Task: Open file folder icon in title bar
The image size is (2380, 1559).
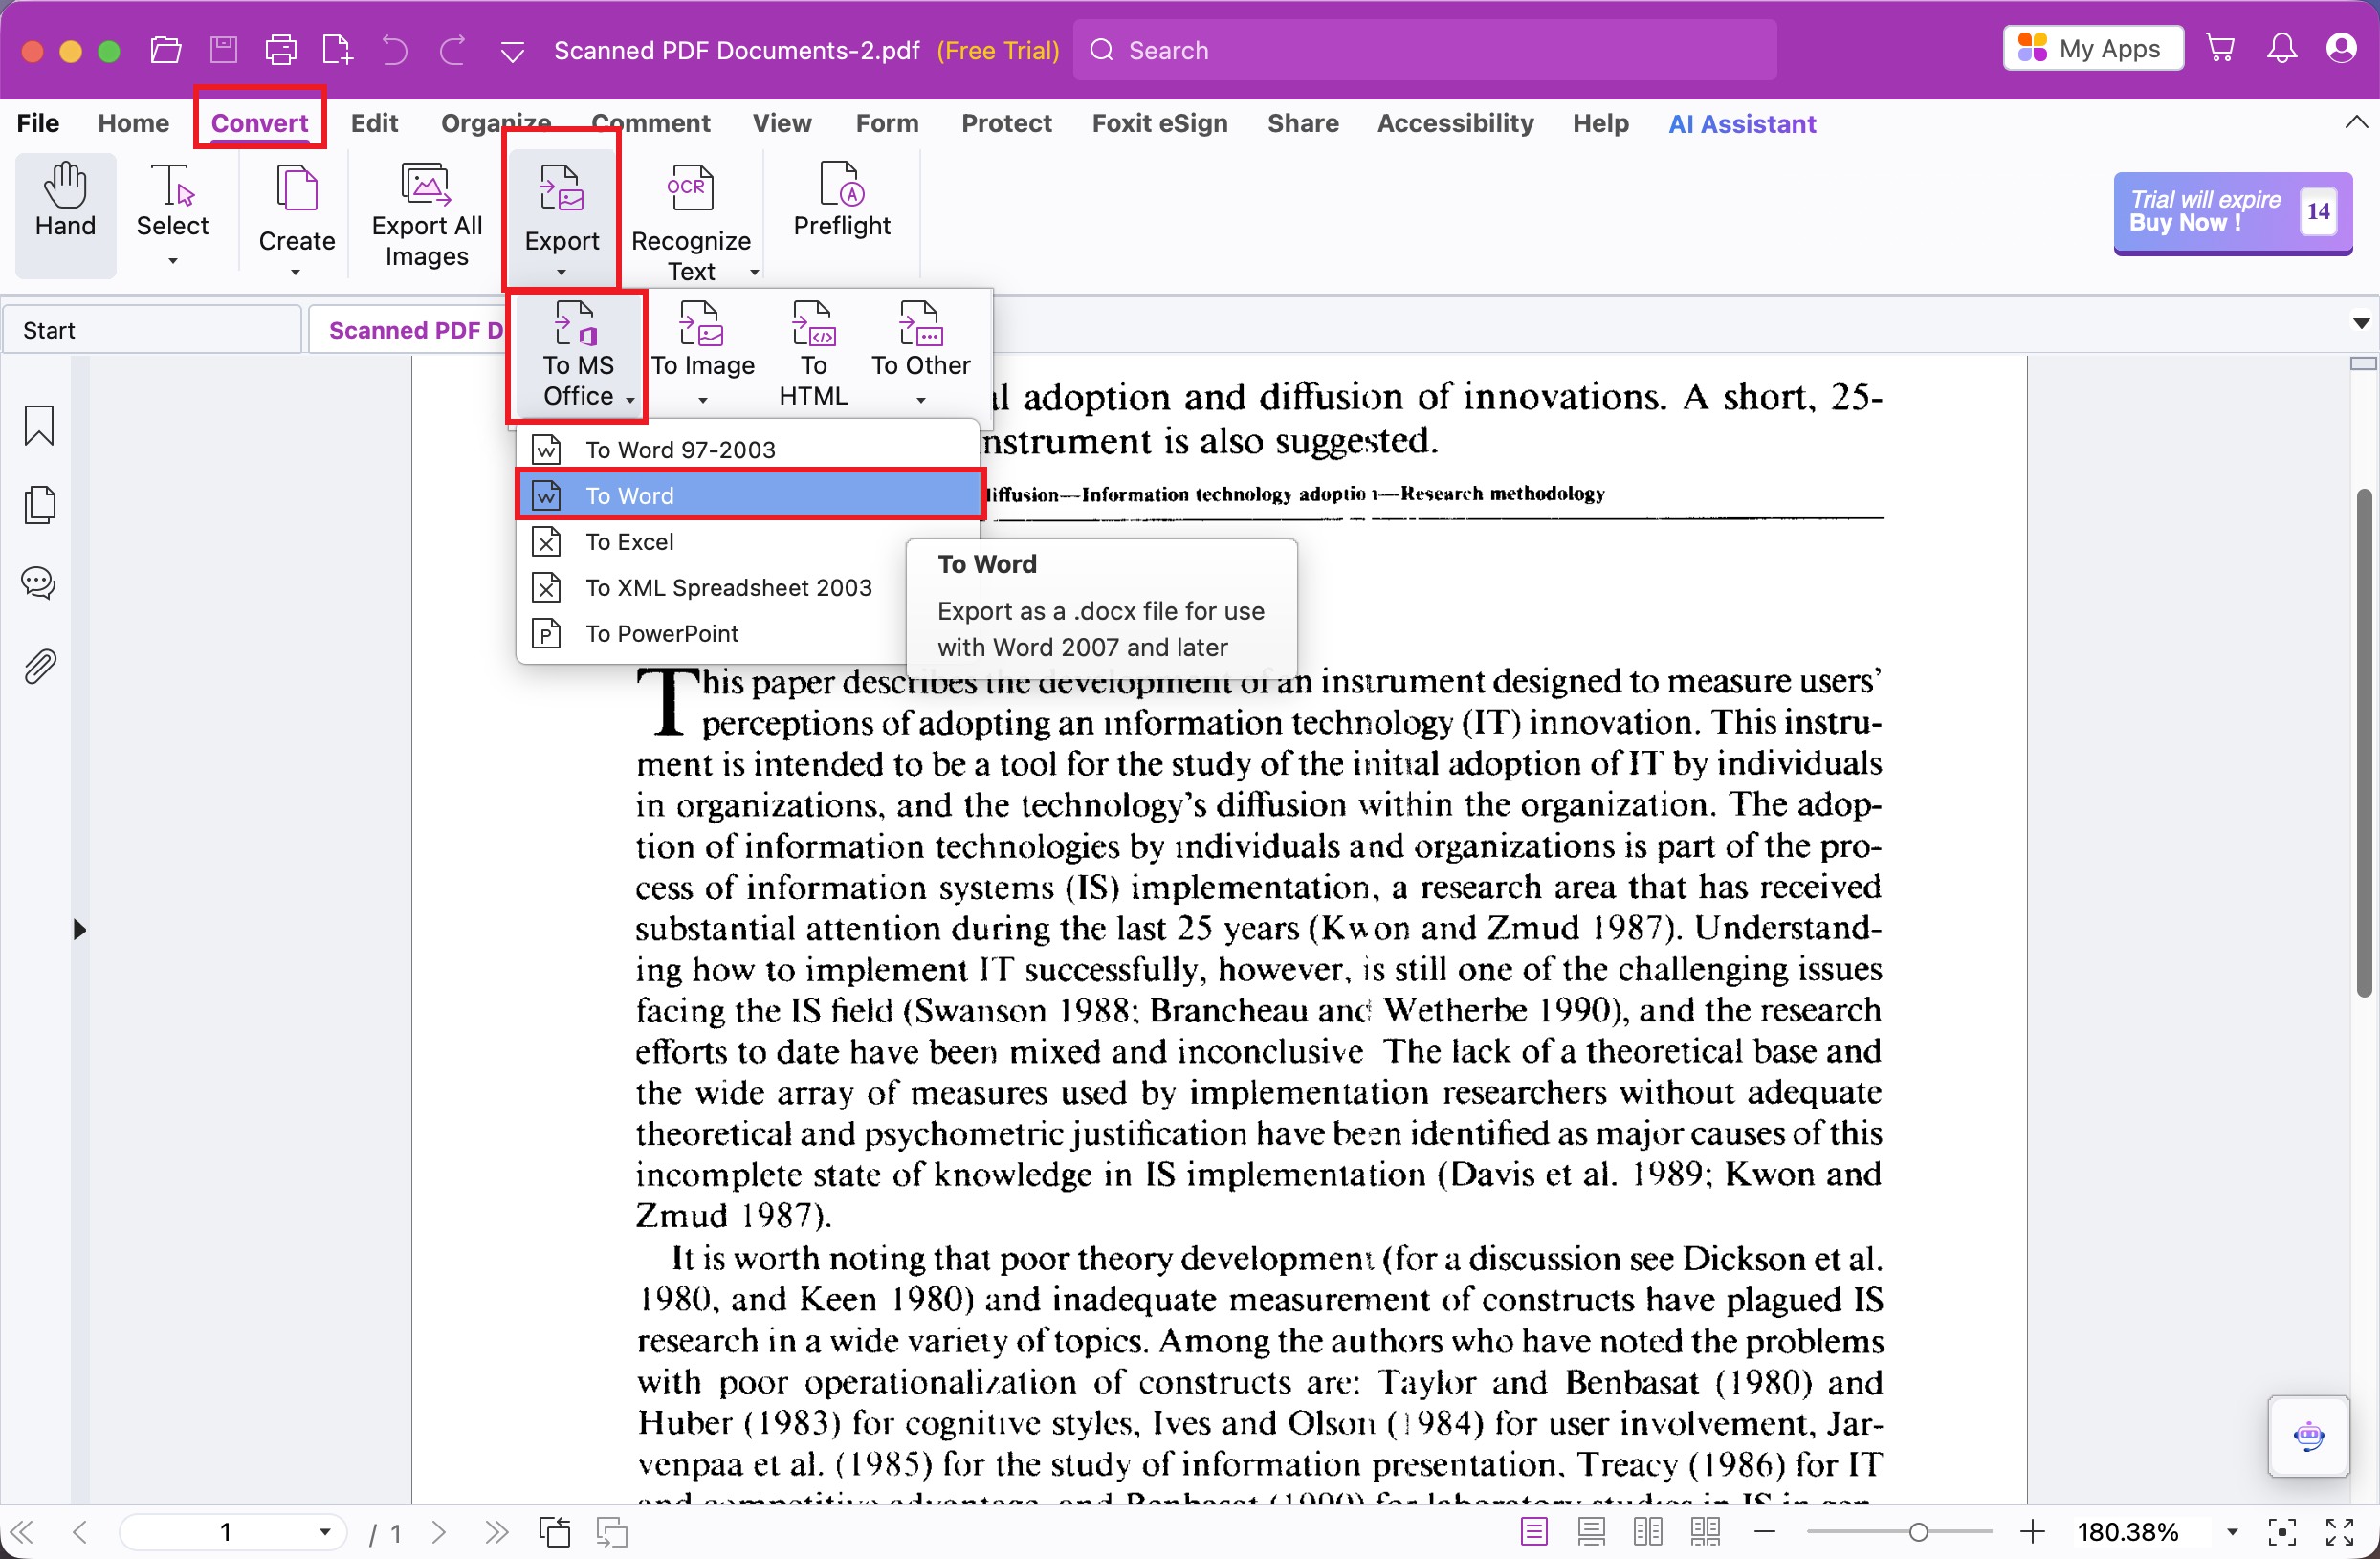Action: click(x=165, y=49)
